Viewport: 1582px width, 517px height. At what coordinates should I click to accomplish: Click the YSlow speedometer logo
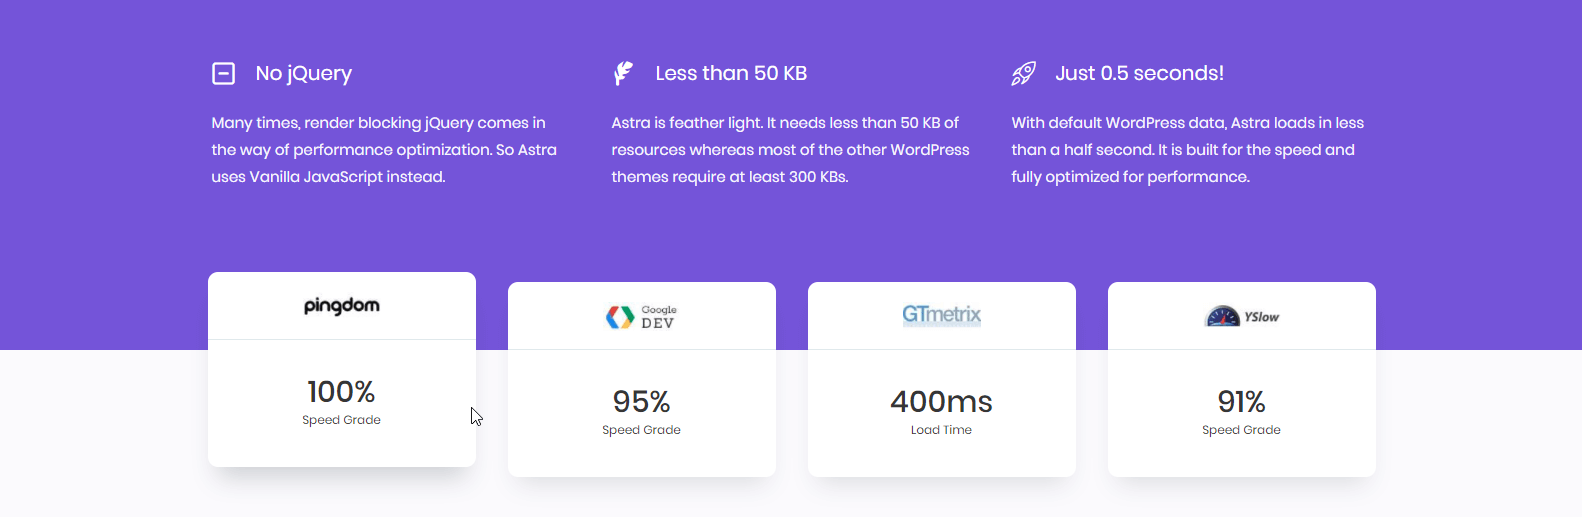point(1222,316)
